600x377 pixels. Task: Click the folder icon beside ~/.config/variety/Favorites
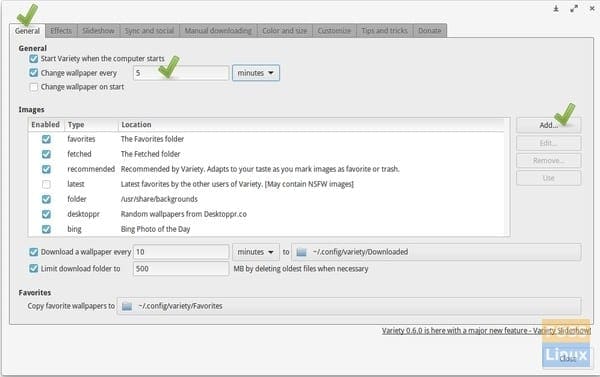(127, 306)
